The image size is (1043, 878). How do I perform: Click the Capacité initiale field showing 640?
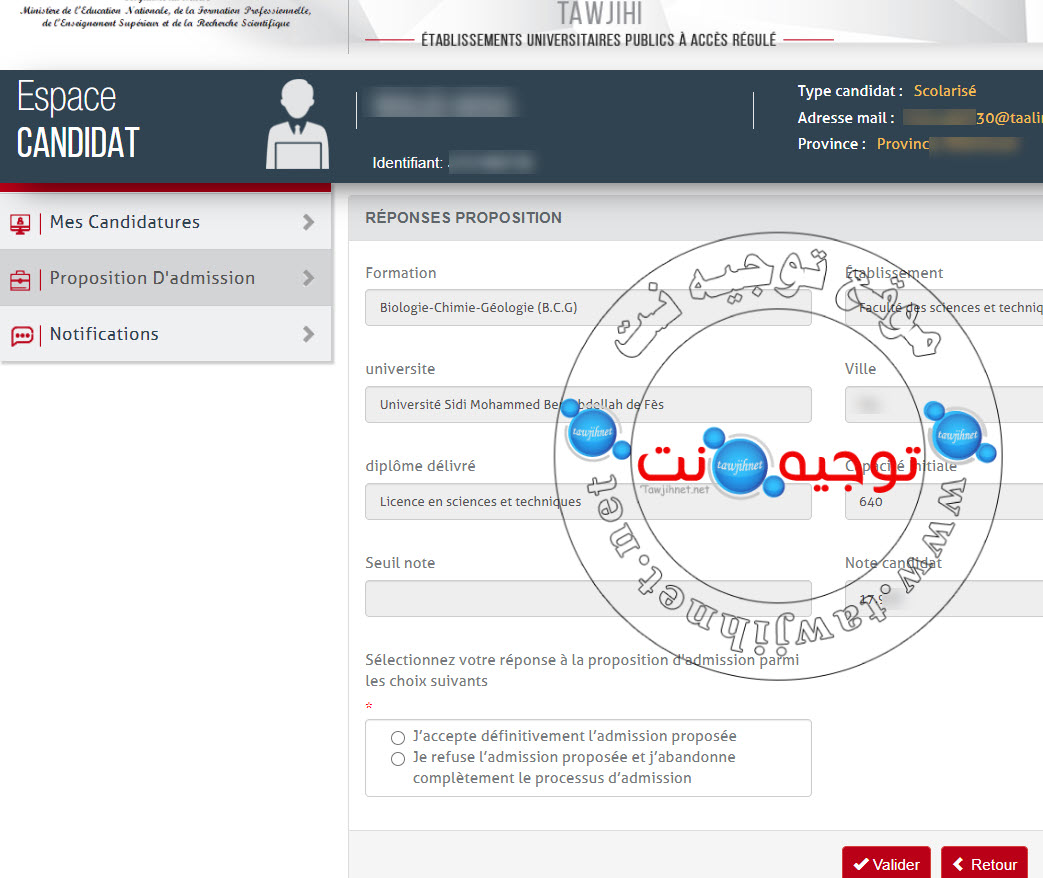[x=943, y=502]
